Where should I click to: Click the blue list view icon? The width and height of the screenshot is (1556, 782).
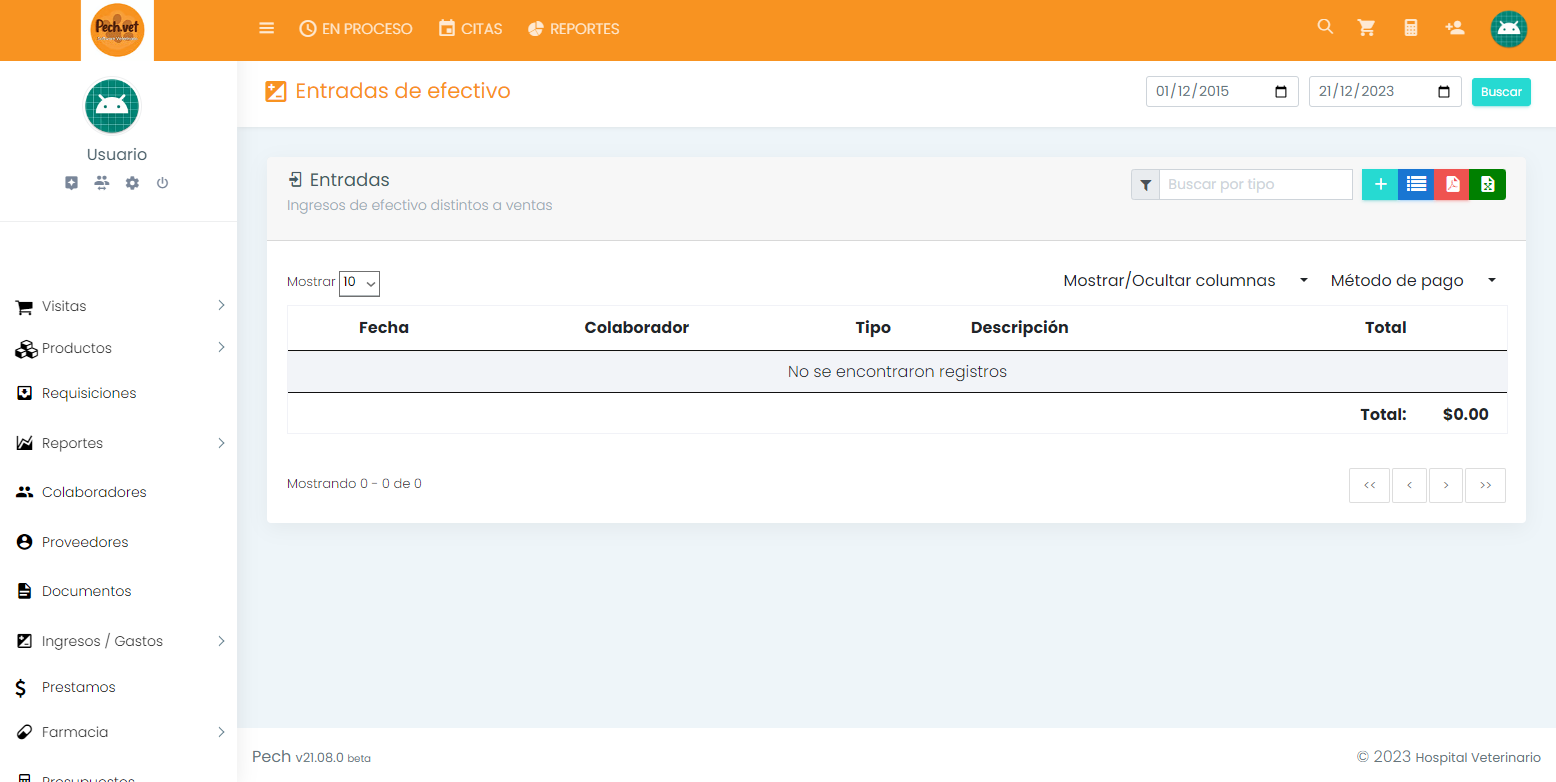(1416, 184)
